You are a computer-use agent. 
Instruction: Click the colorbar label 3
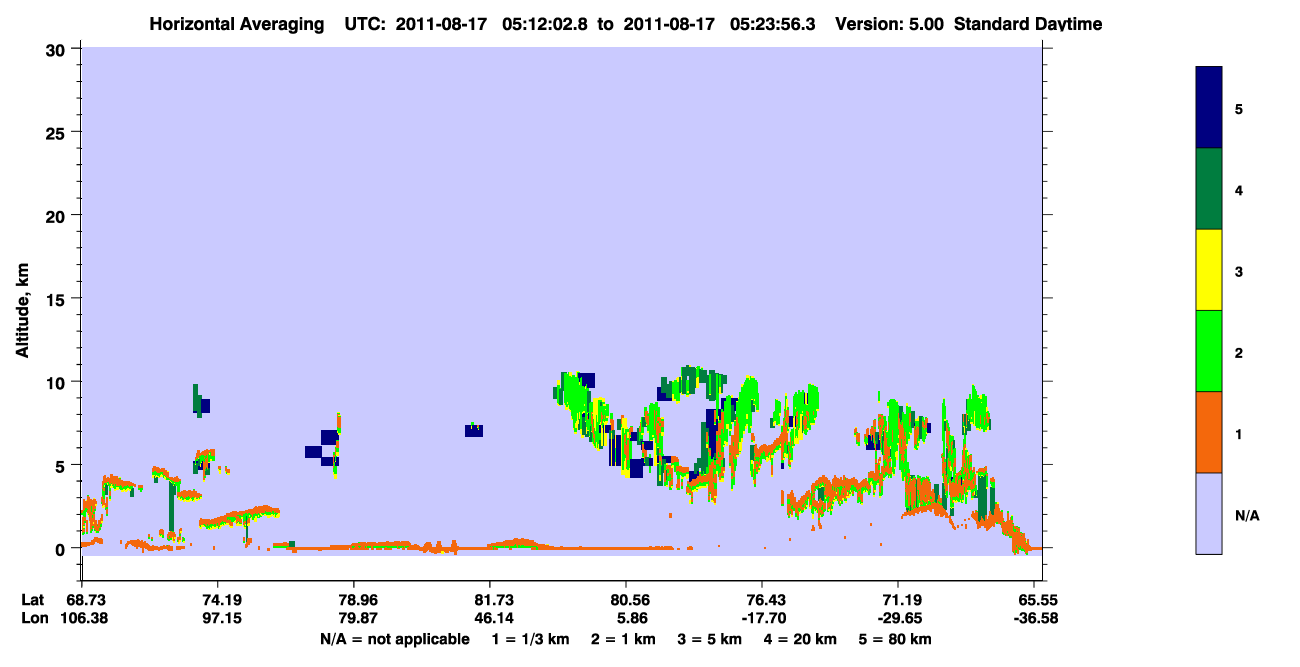tap(1239, 272)
